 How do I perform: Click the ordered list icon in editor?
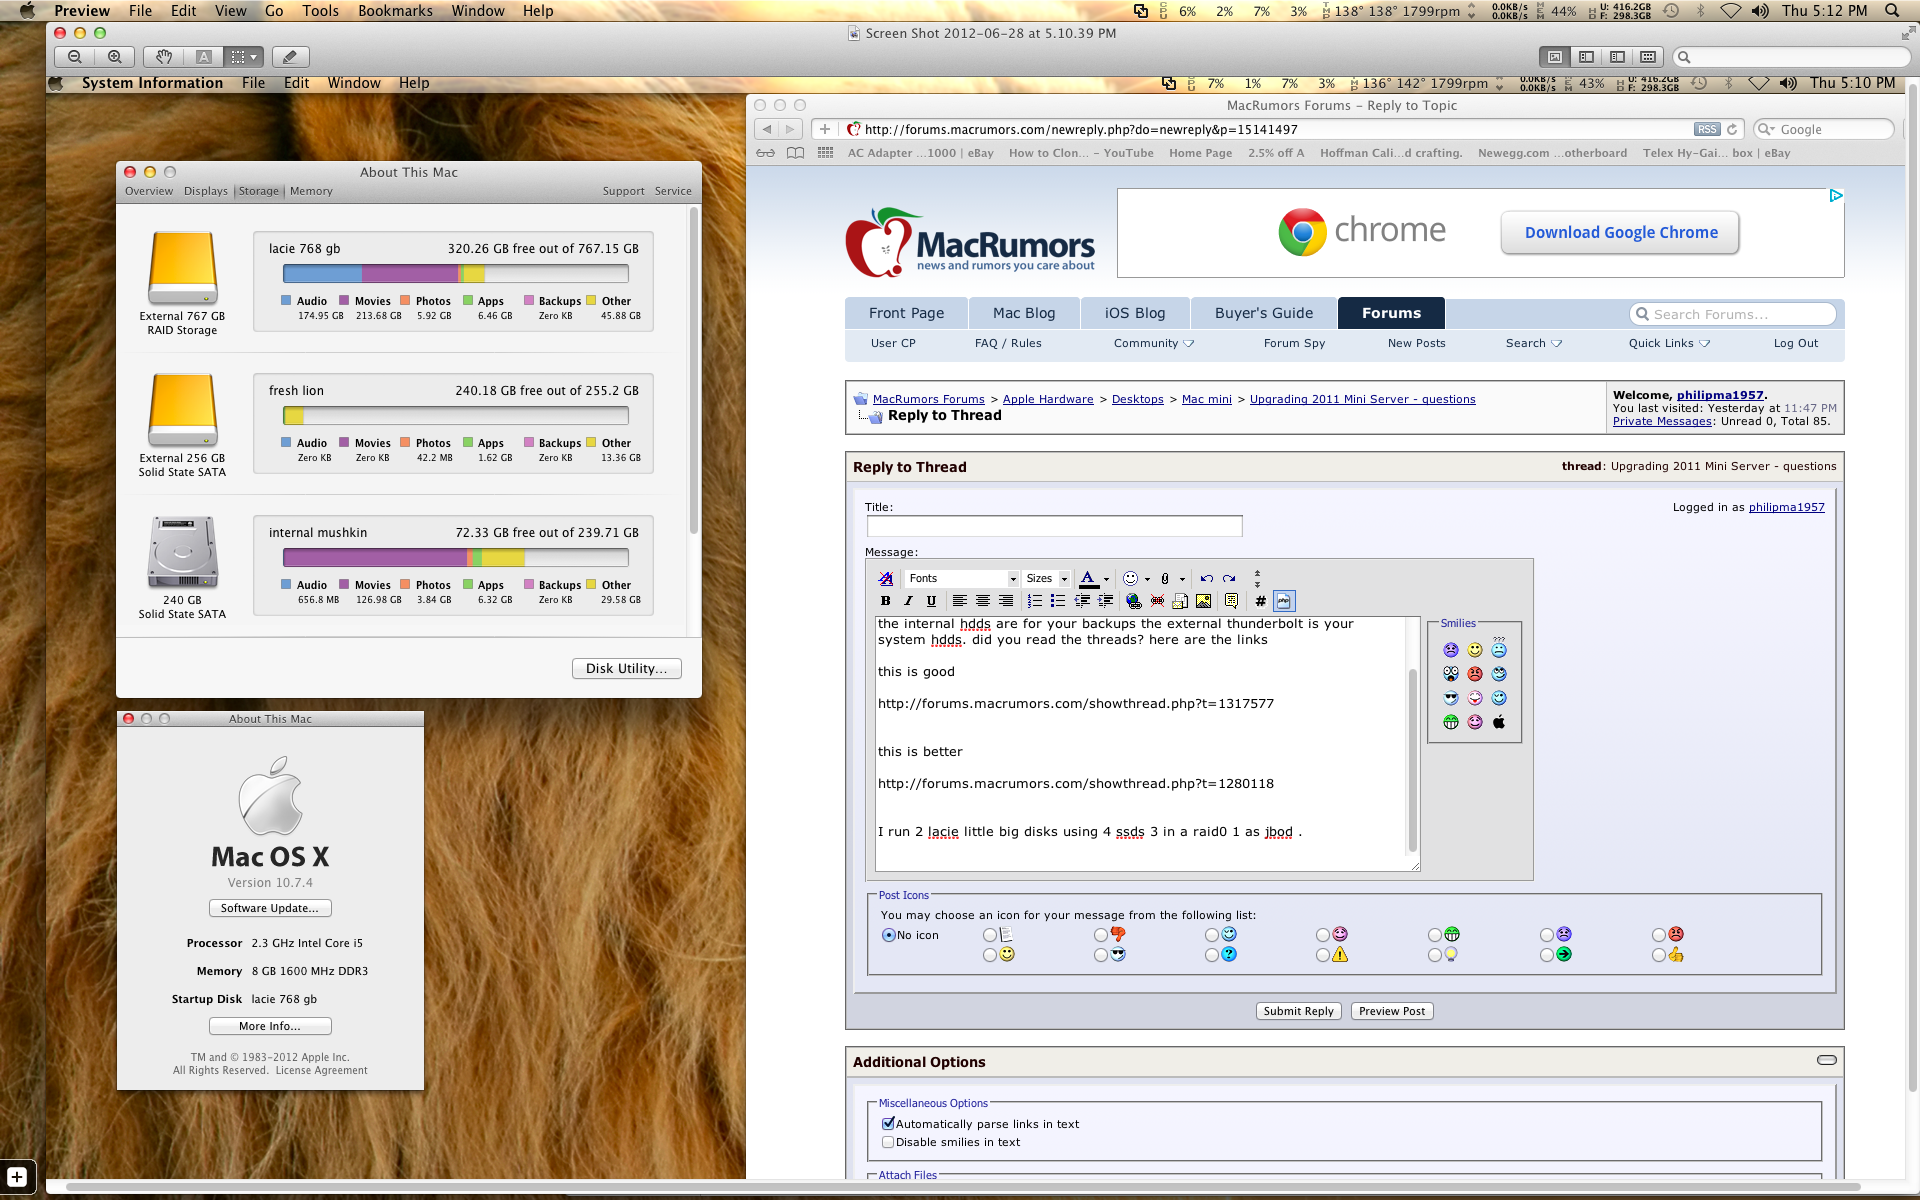(x=1035, y=601)
